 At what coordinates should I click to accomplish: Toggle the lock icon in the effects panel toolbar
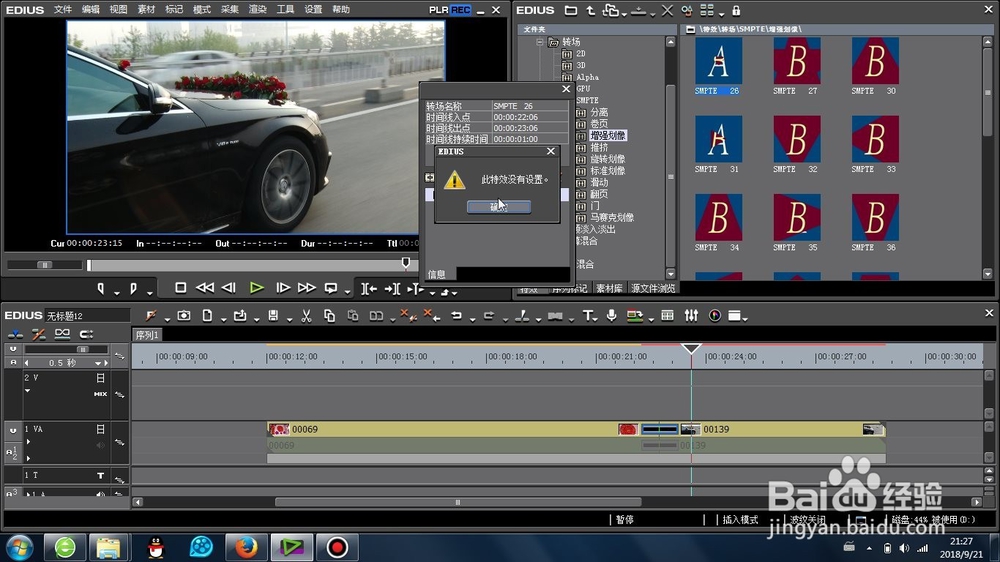tap(736, 10)
